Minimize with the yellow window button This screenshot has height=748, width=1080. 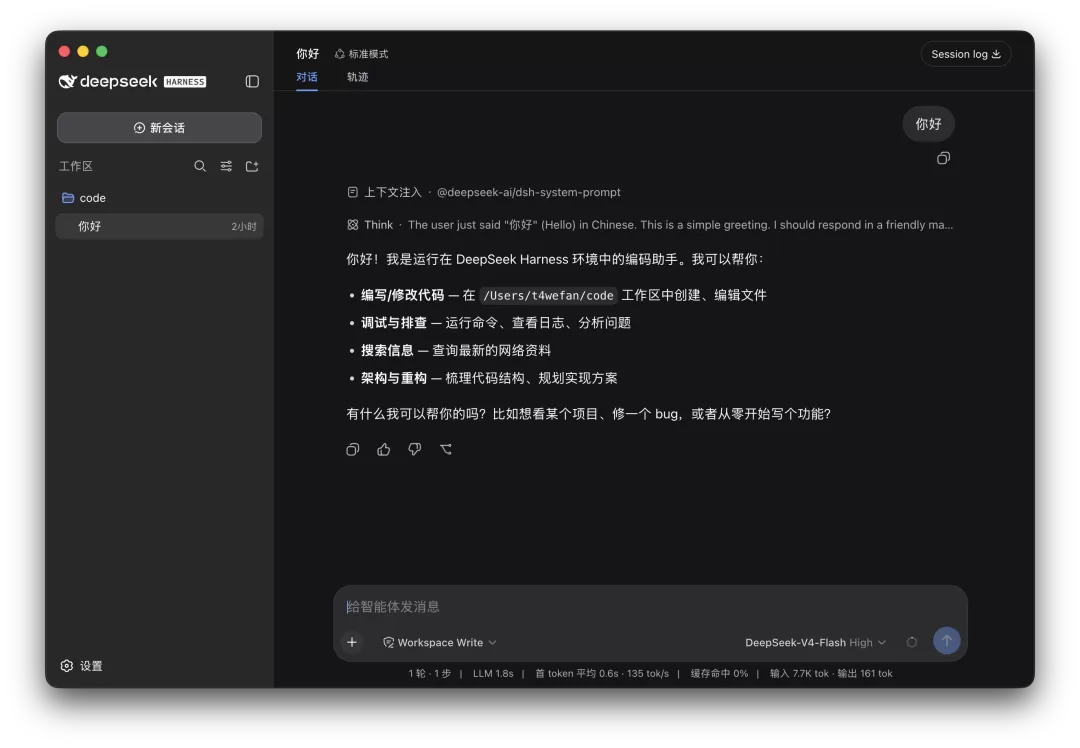(83, 51)
